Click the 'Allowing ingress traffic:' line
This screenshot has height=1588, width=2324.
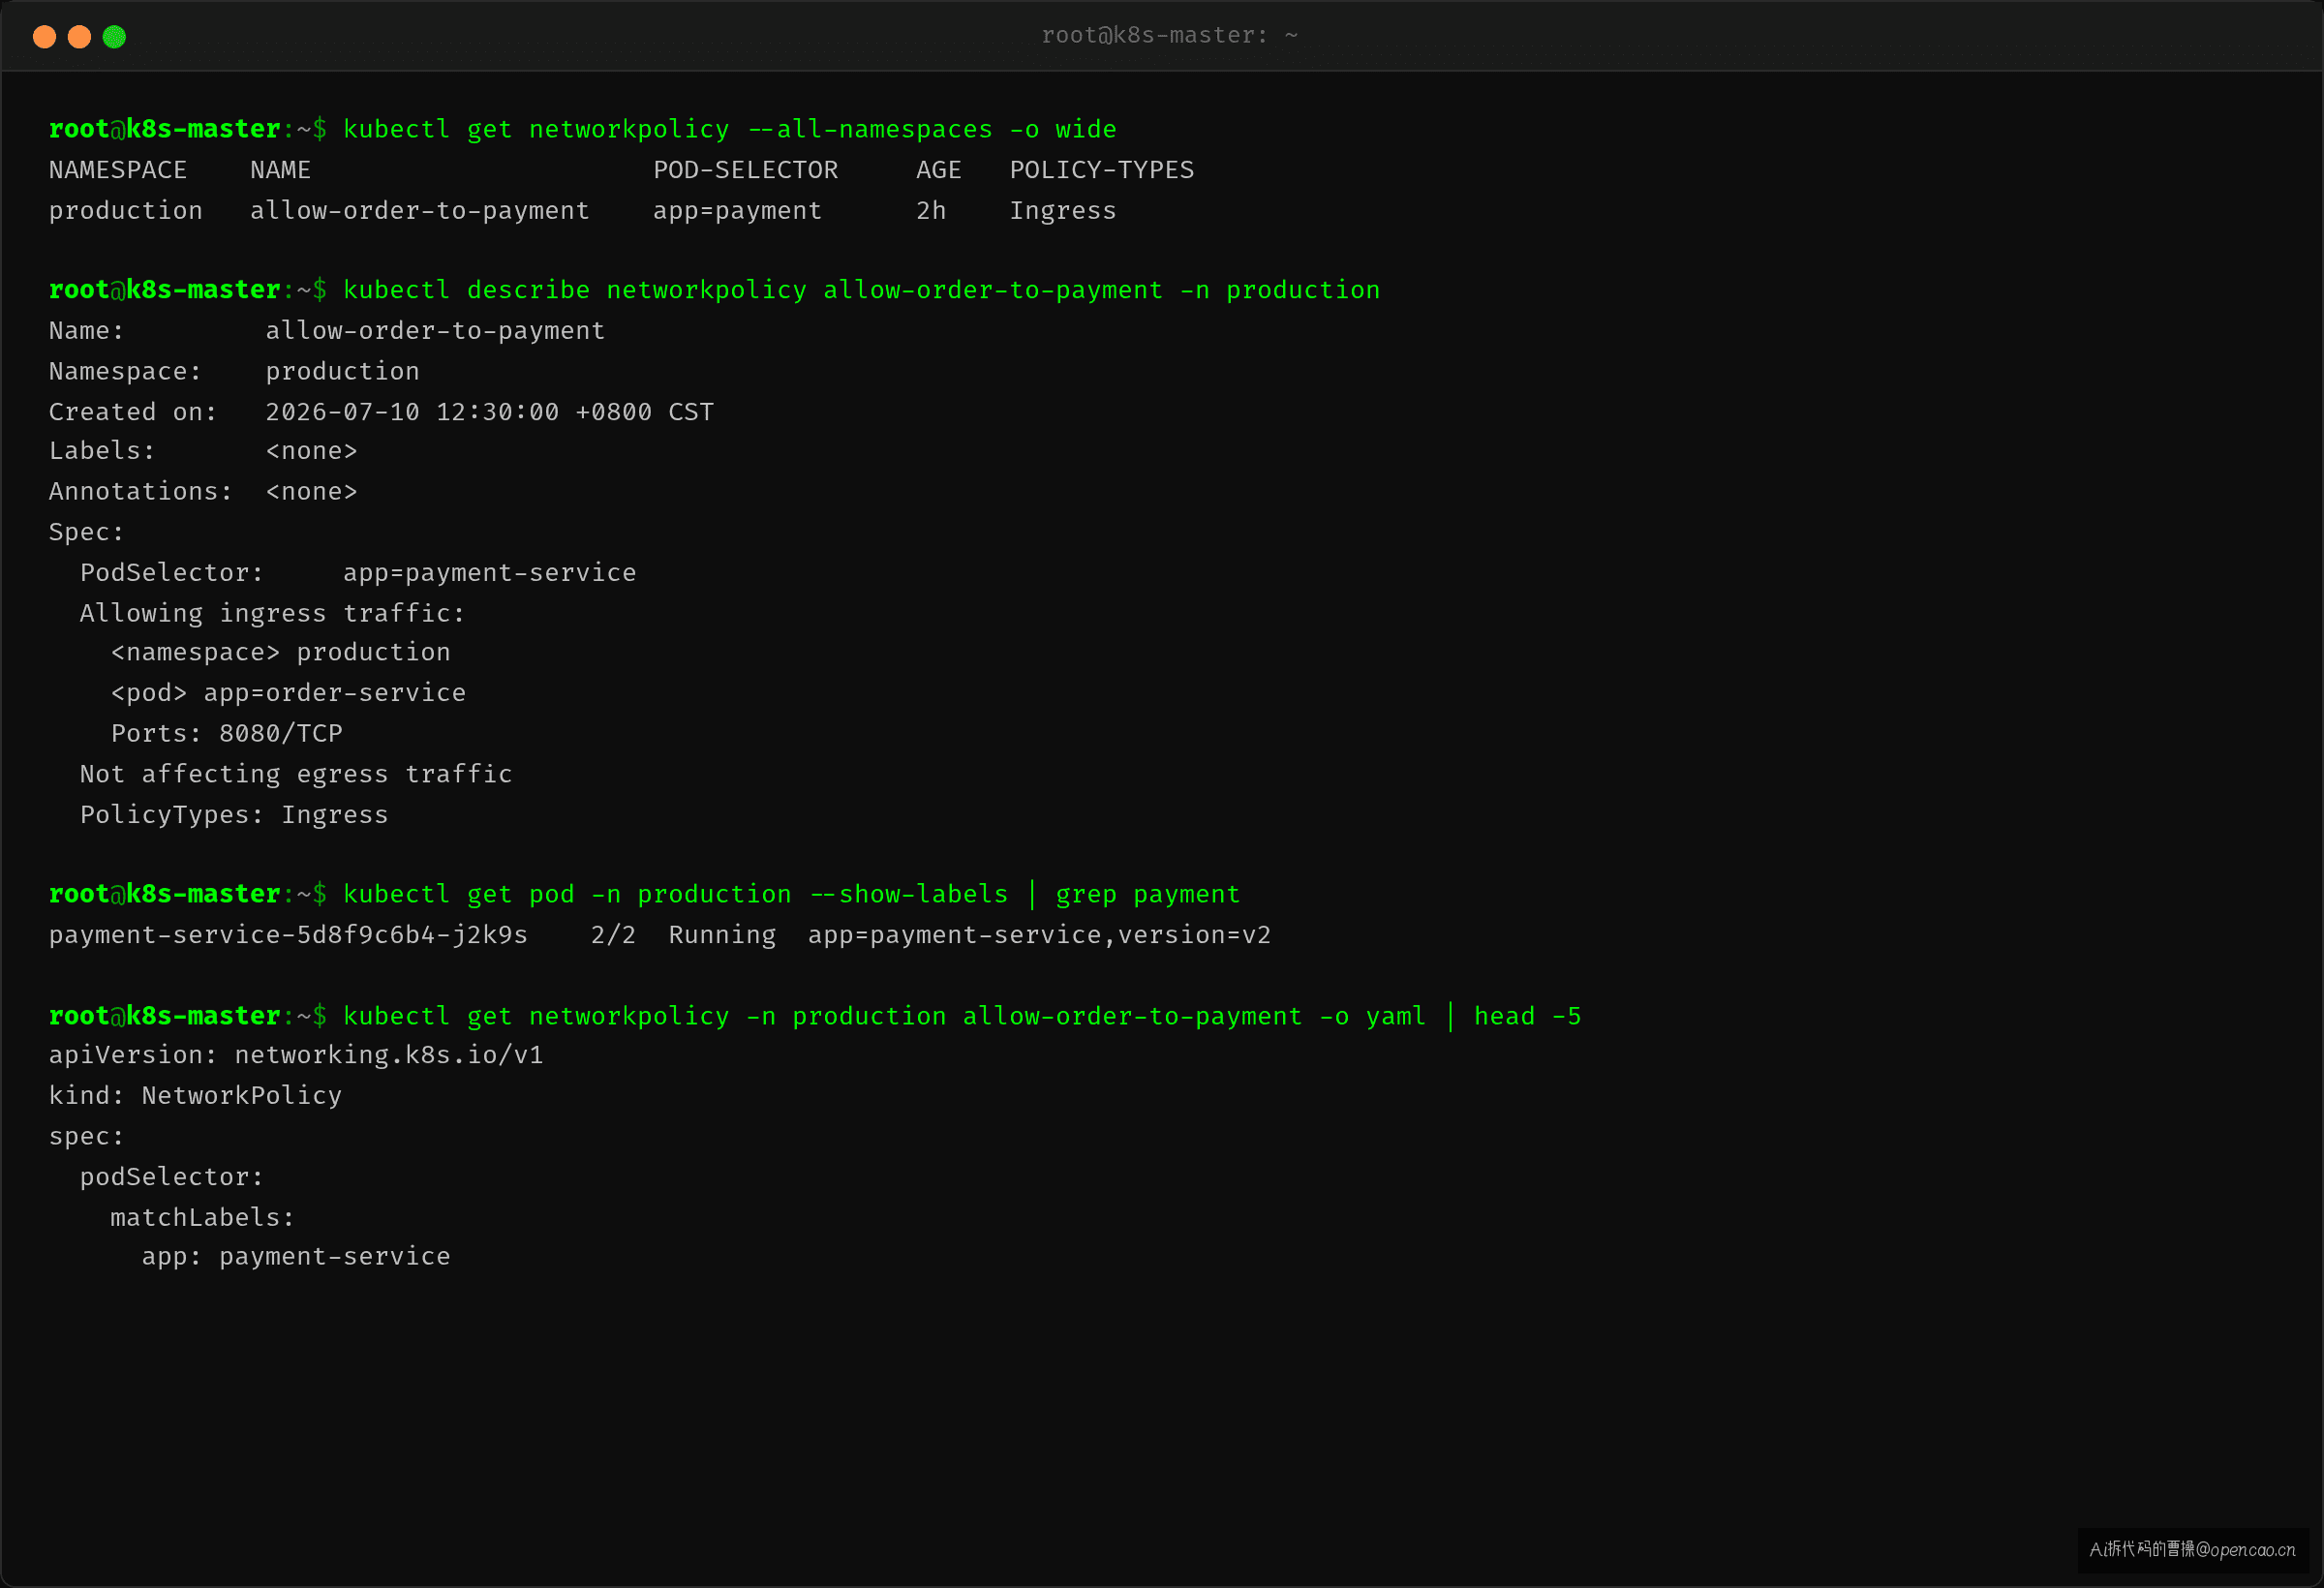pyautogui.click(x=272, y=613)
